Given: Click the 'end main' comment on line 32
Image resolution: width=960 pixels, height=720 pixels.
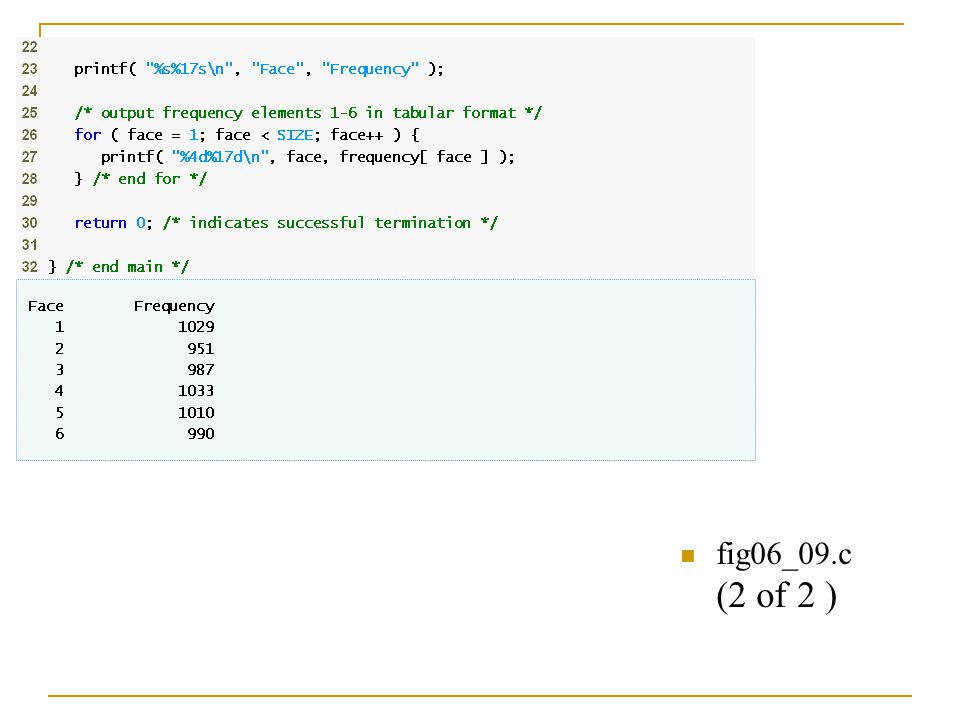Looking at the screenshot, I should point(127,267).
